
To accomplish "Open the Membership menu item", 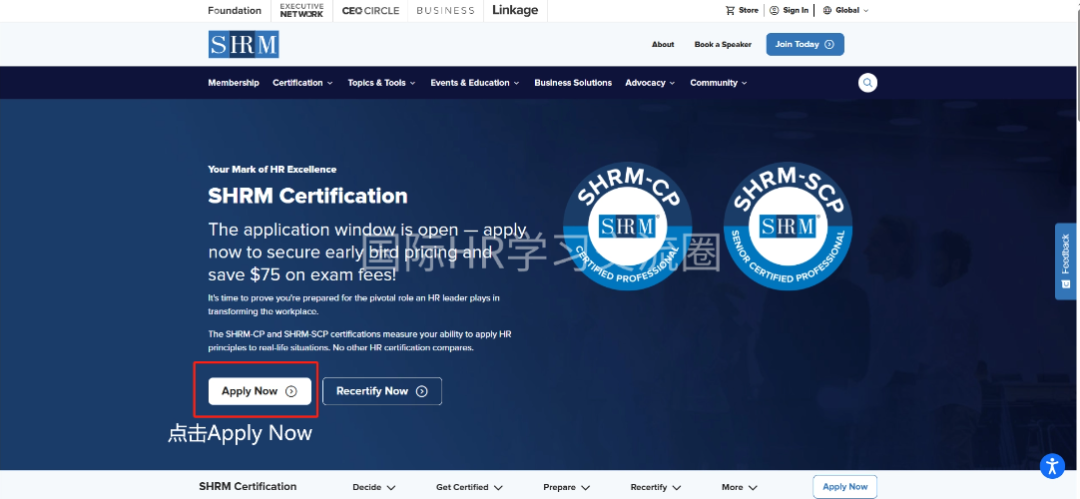I will click(x=233, y=83).
